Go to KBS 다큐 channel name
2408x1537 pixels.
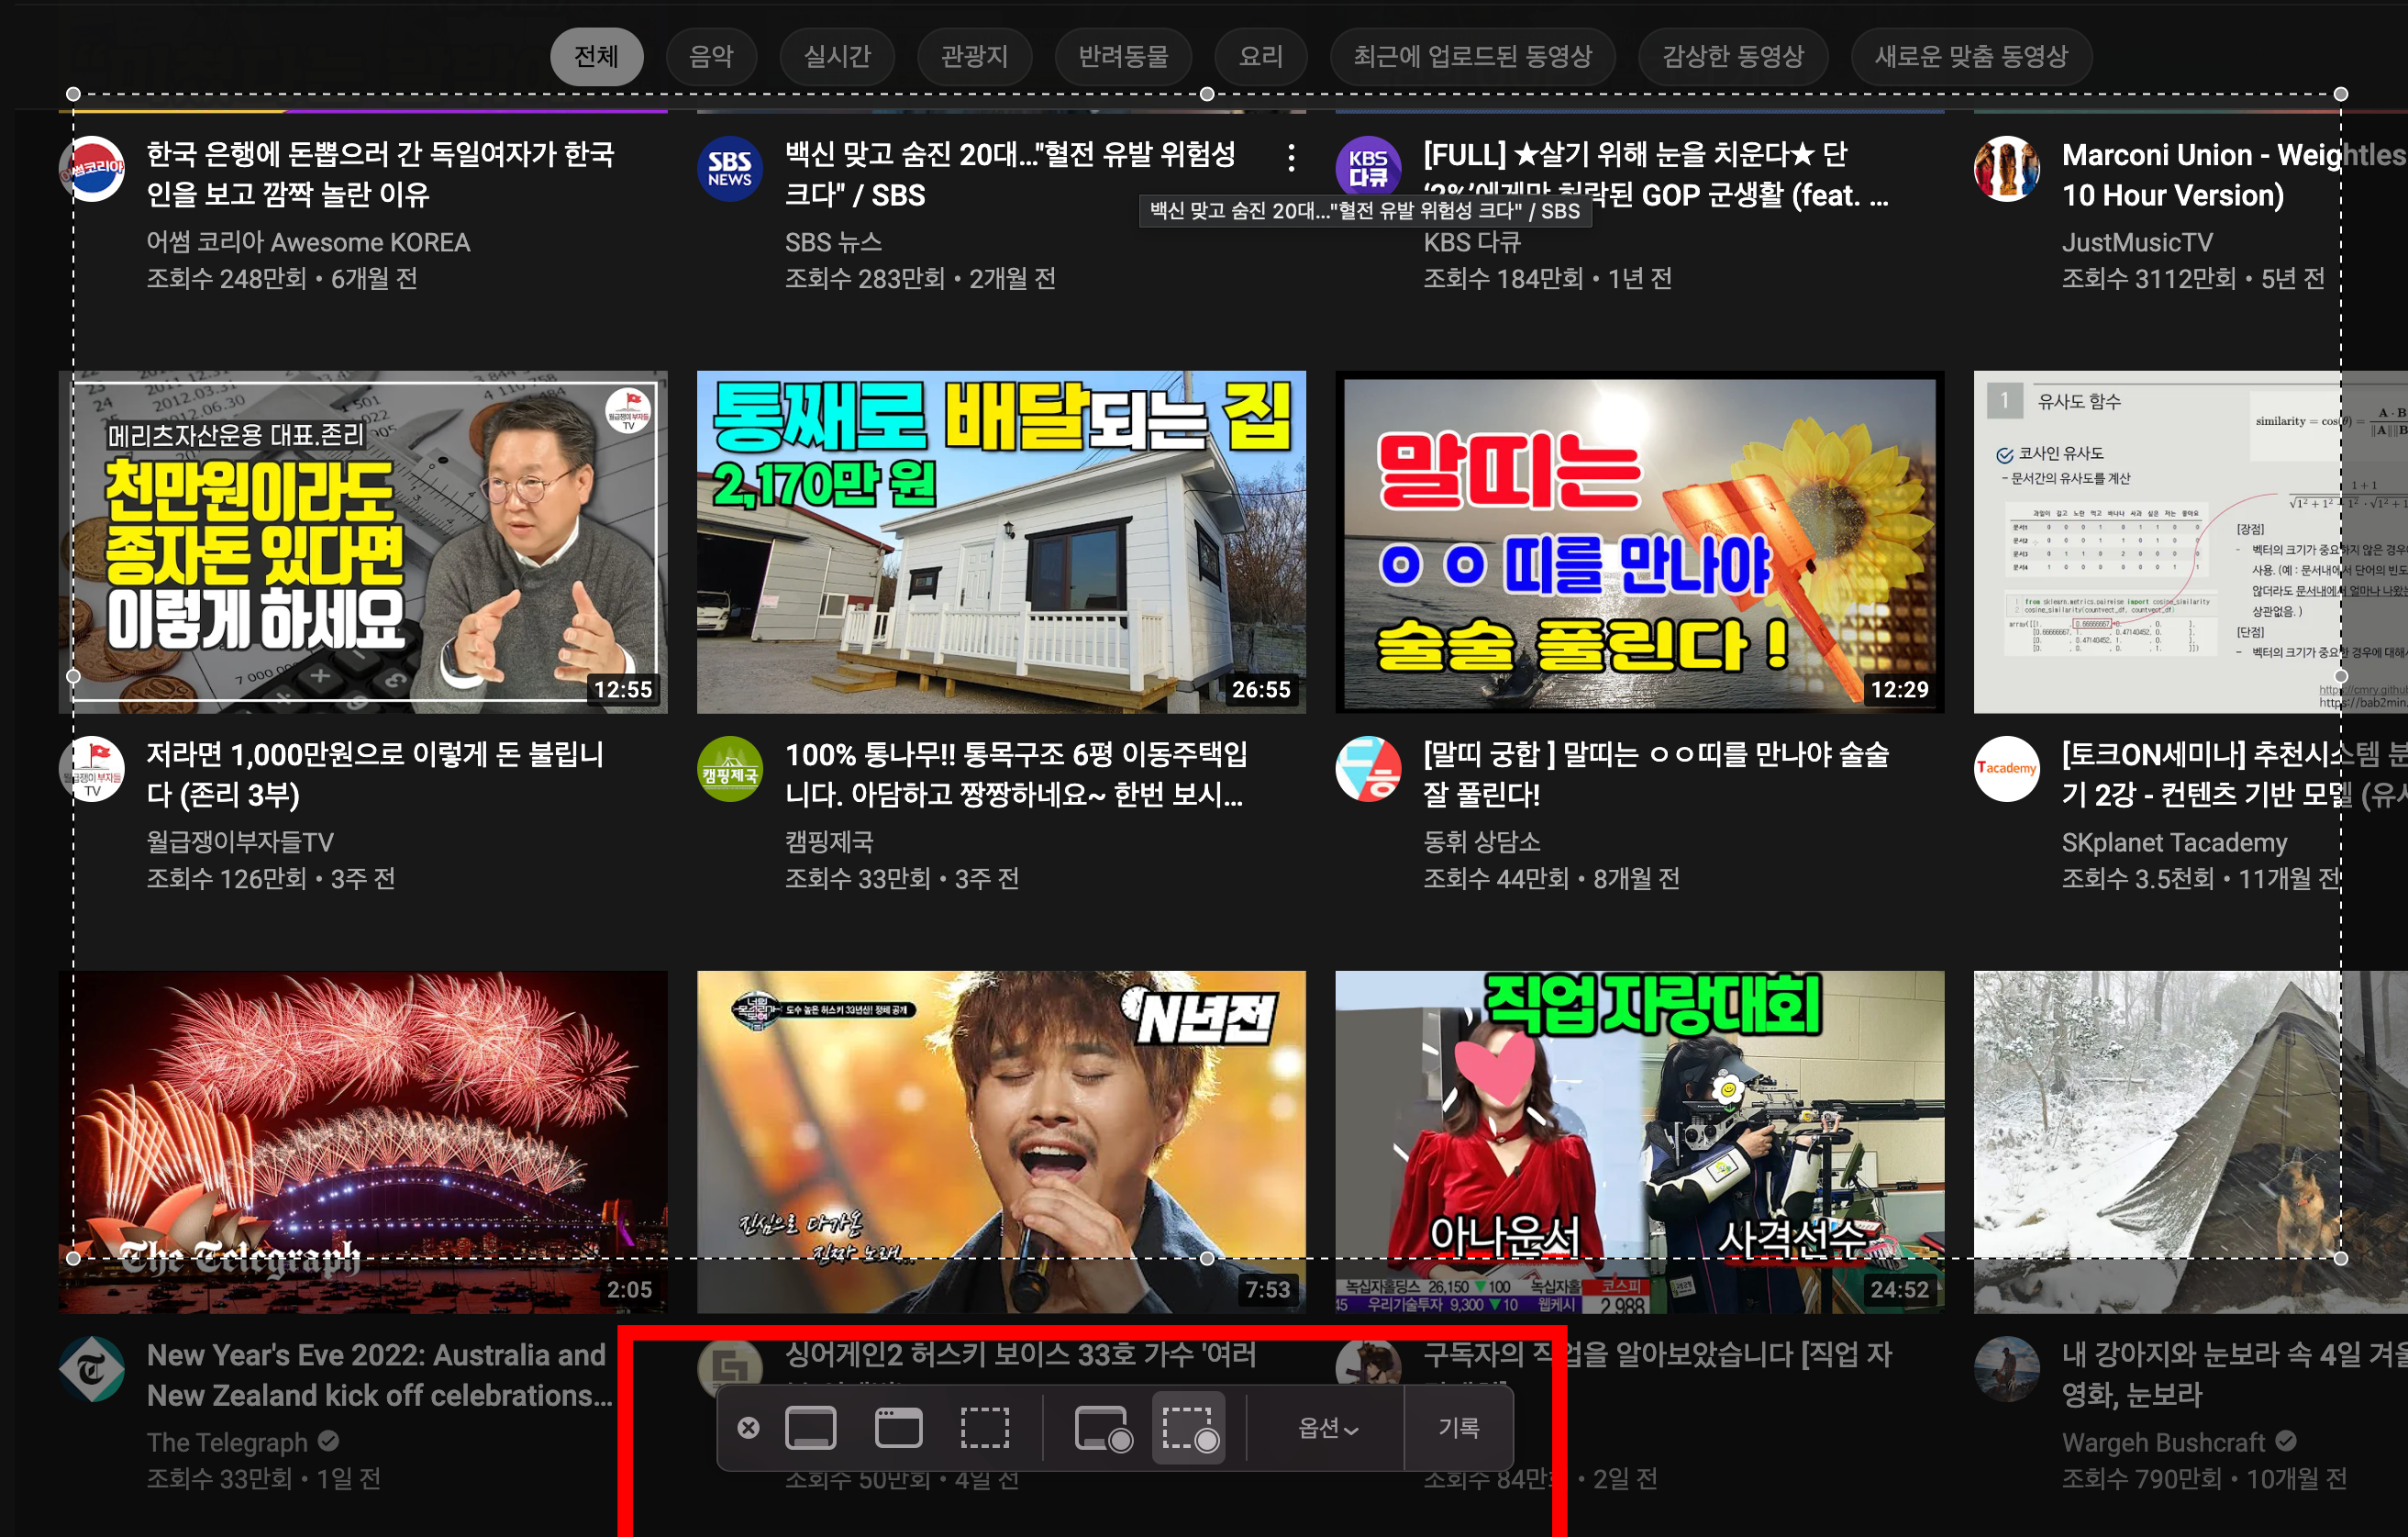pyautogui.click(x=1472, y=242)
